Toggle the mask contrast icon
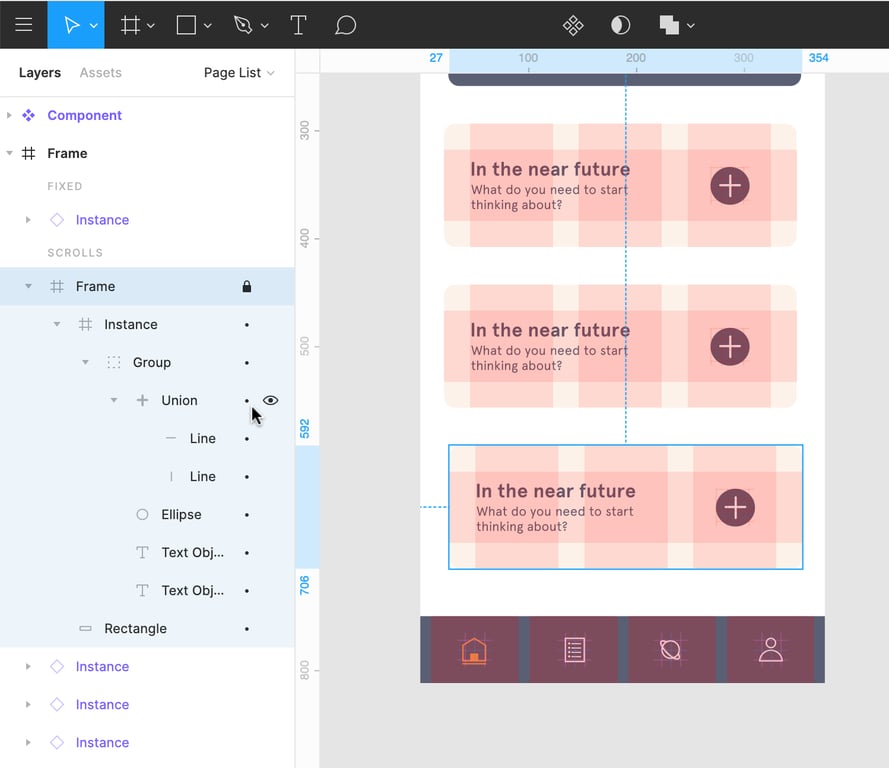Viewport: 889px width, 768px height. coord(620,25)
